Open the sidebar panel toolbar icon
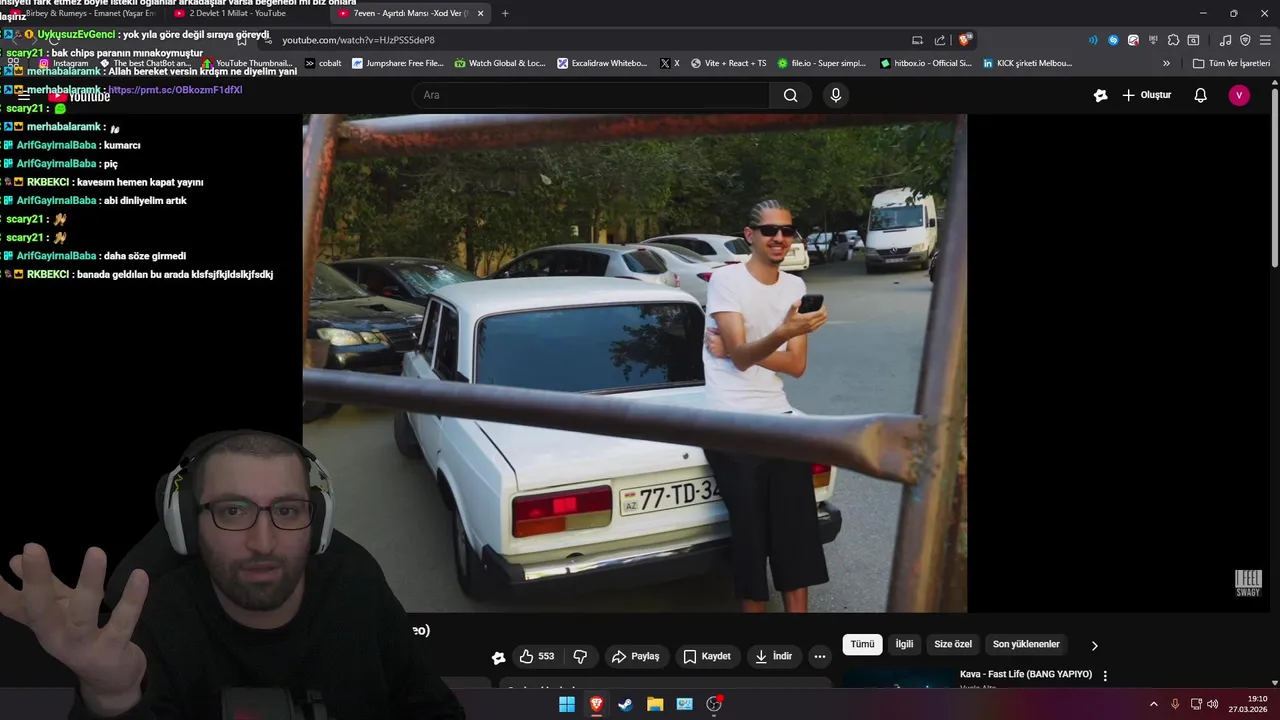Image resolution: width=1280 pixels, height=720 pixels. point(1193,40)
